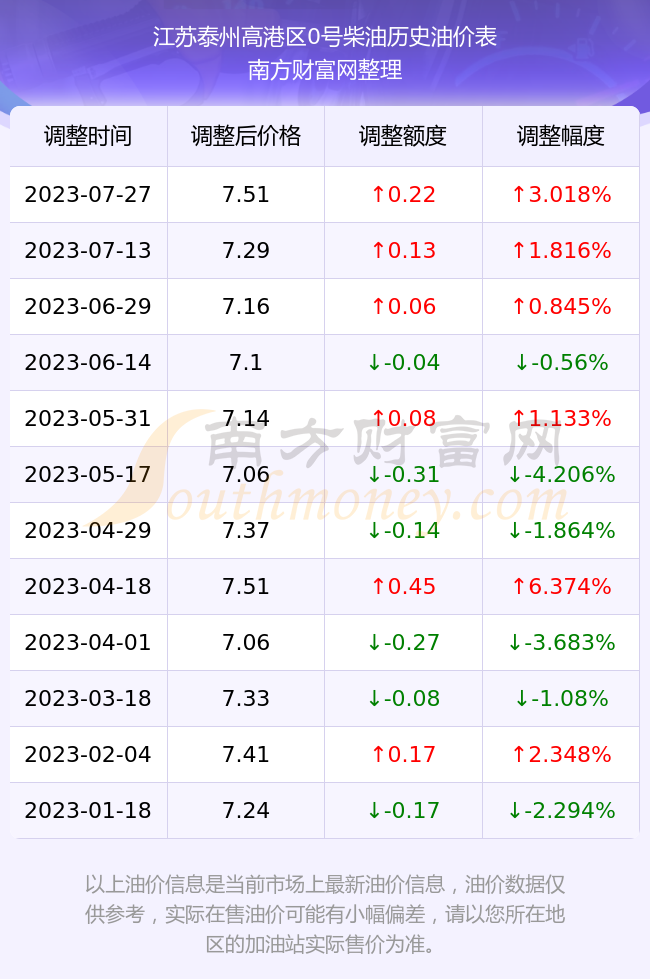
Task: Click the 2.348% increase percentage cell
Action: point(561,754)
